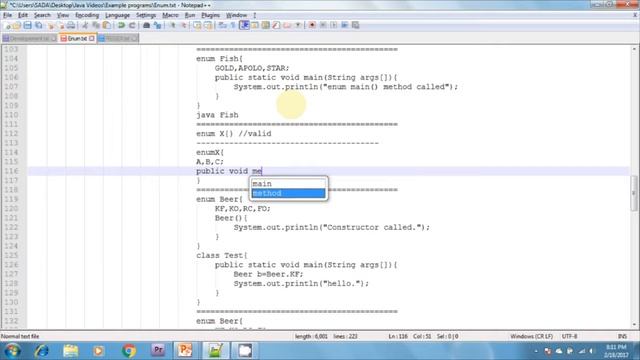The image size is (640, 360).
Task: Click the INS indicator in status bar
Action: [x=622, y=336]
